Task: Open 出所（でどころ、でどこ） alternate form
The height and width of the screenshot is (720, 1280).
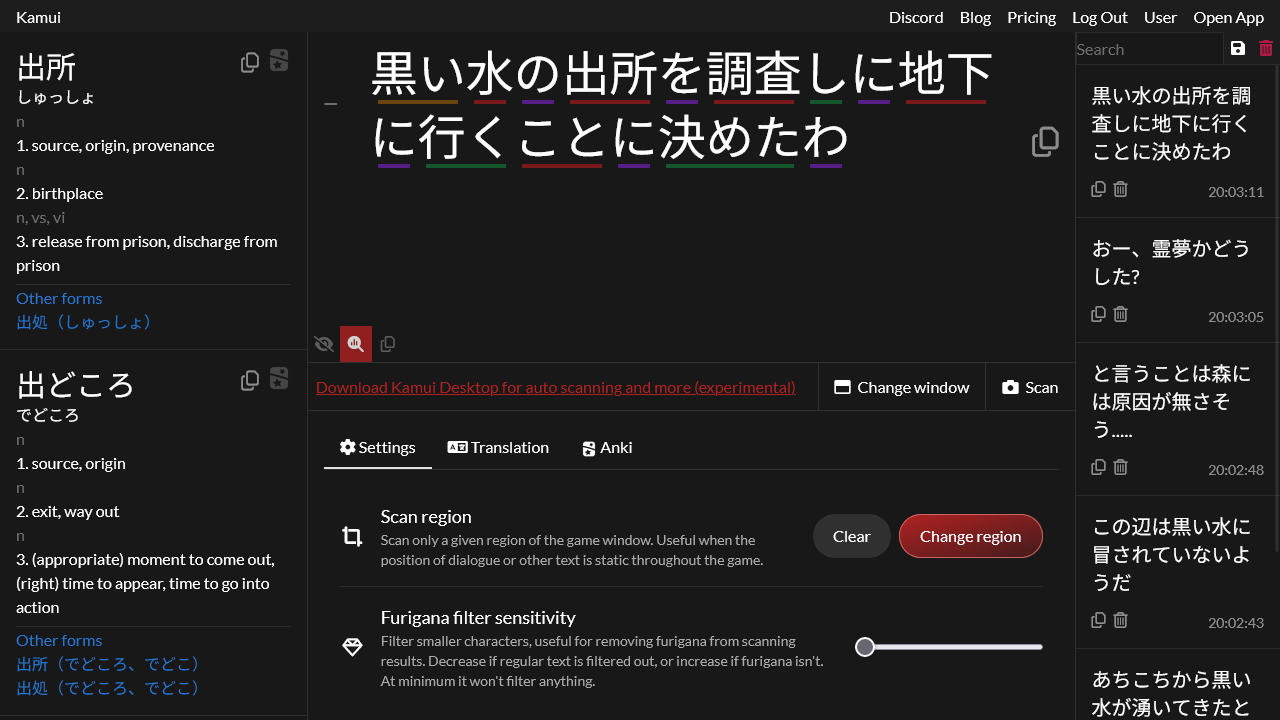Action: click(107, 663)
